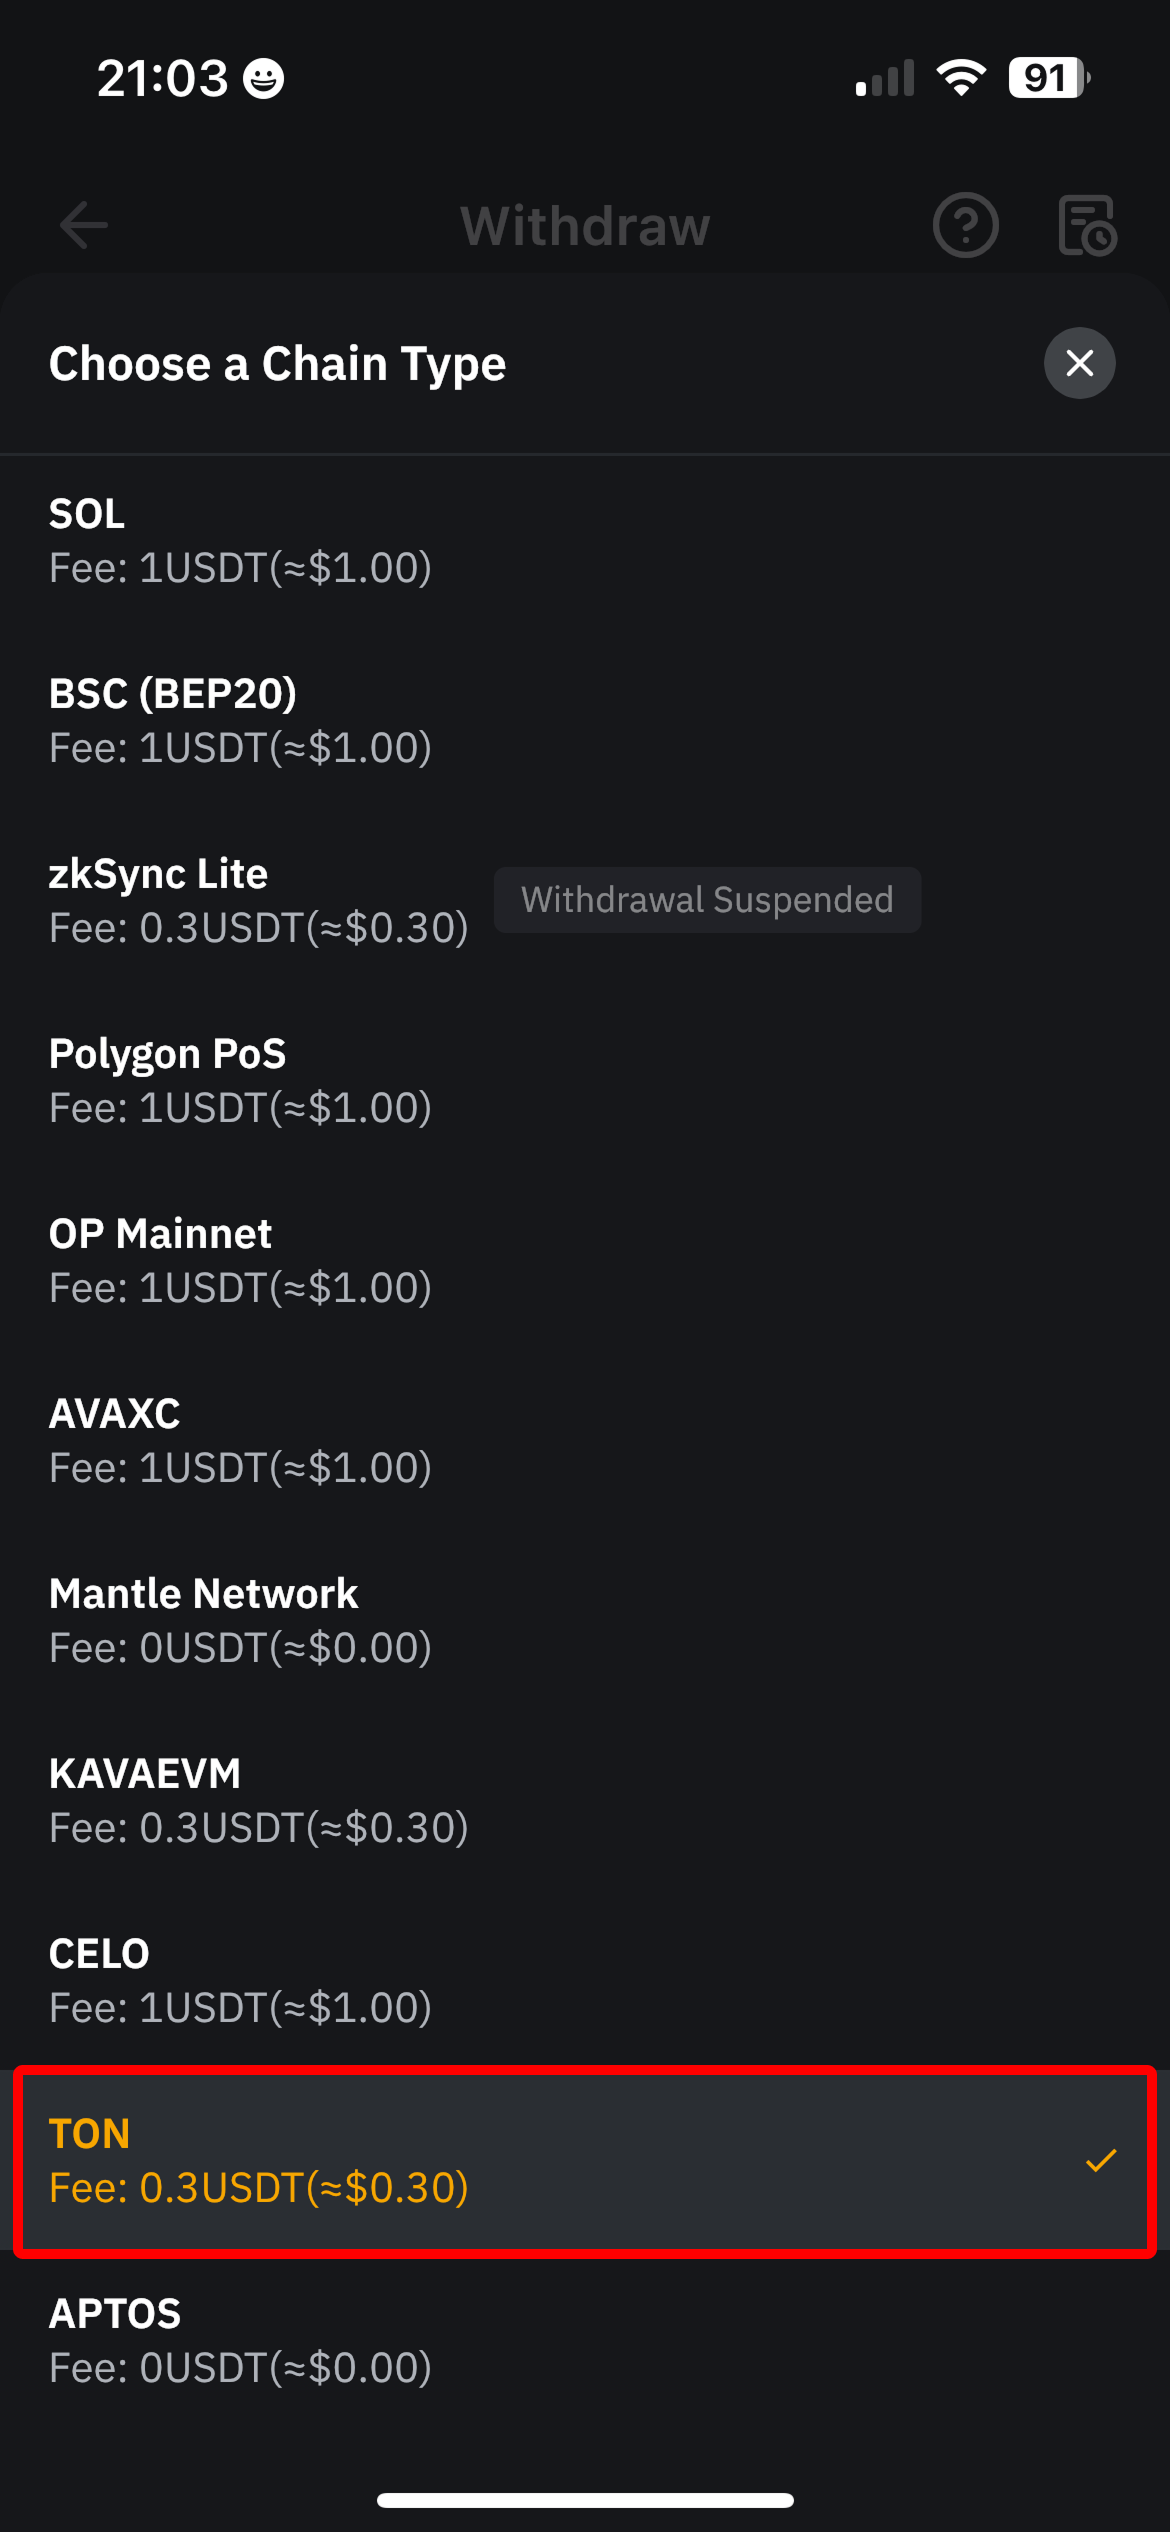Open the withdrawal history icon

[x=1087, y=225]
